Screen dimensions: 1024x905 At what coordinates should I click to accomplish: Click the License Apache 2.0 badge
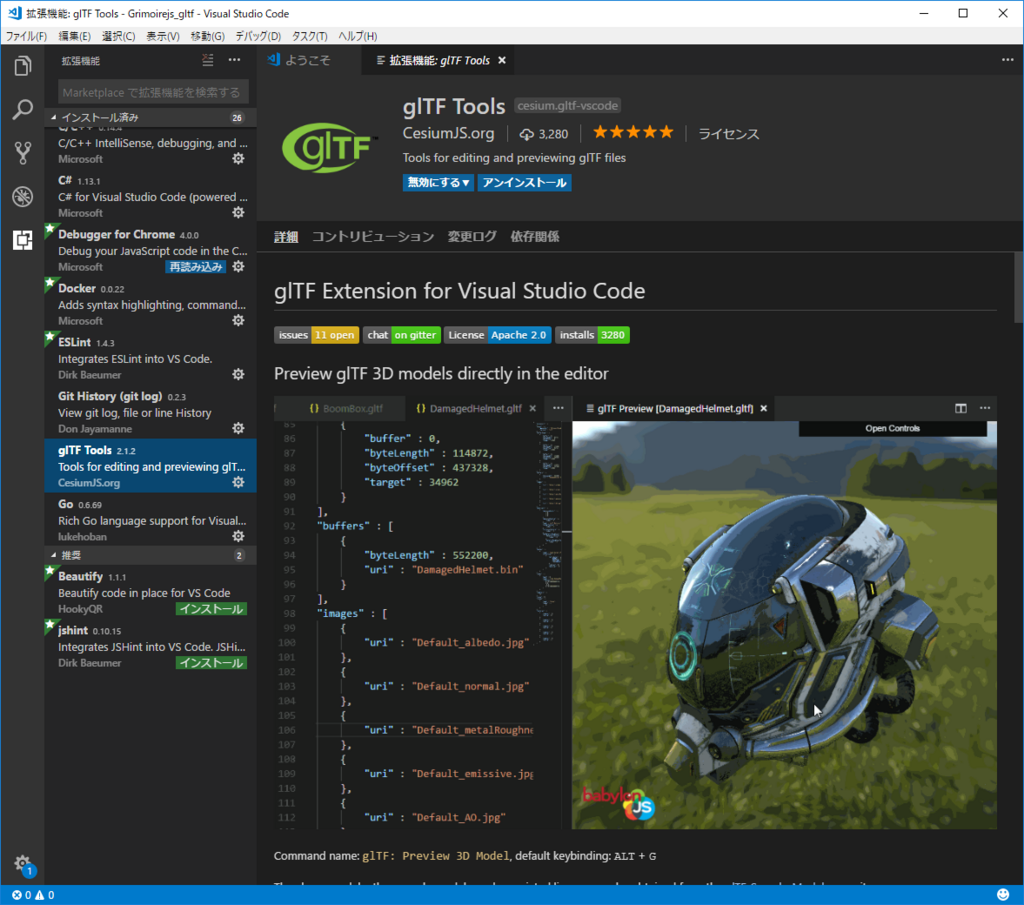498,335
